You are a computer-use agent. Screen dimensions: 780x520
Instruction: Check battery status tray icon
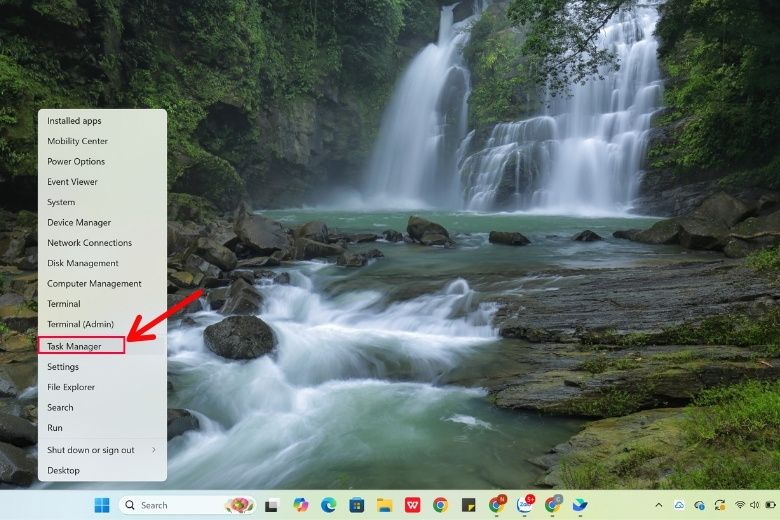click(771, 505)
